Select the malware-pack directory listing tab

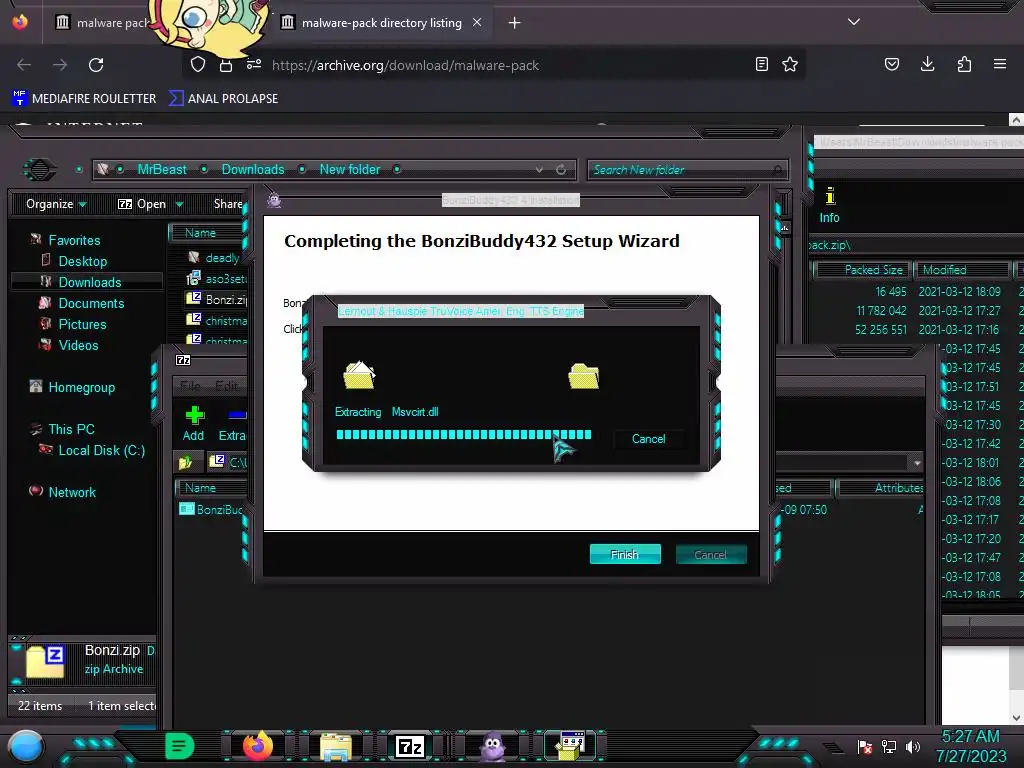381,23
